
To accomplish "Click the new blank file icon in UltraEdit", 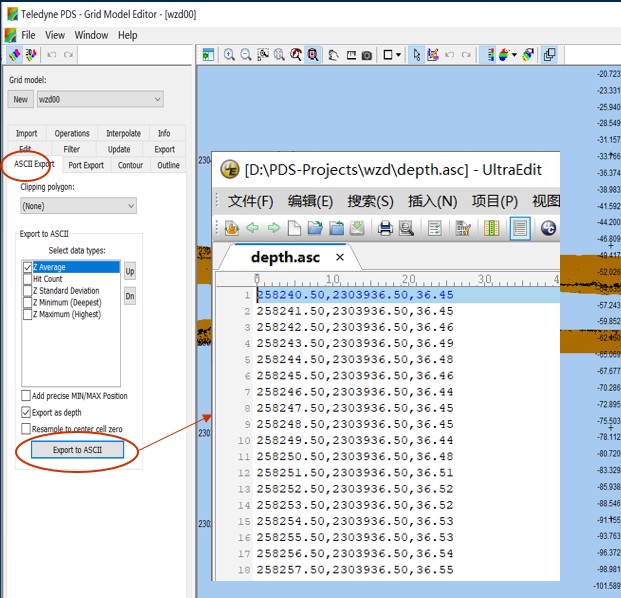I will click(294, 228).
